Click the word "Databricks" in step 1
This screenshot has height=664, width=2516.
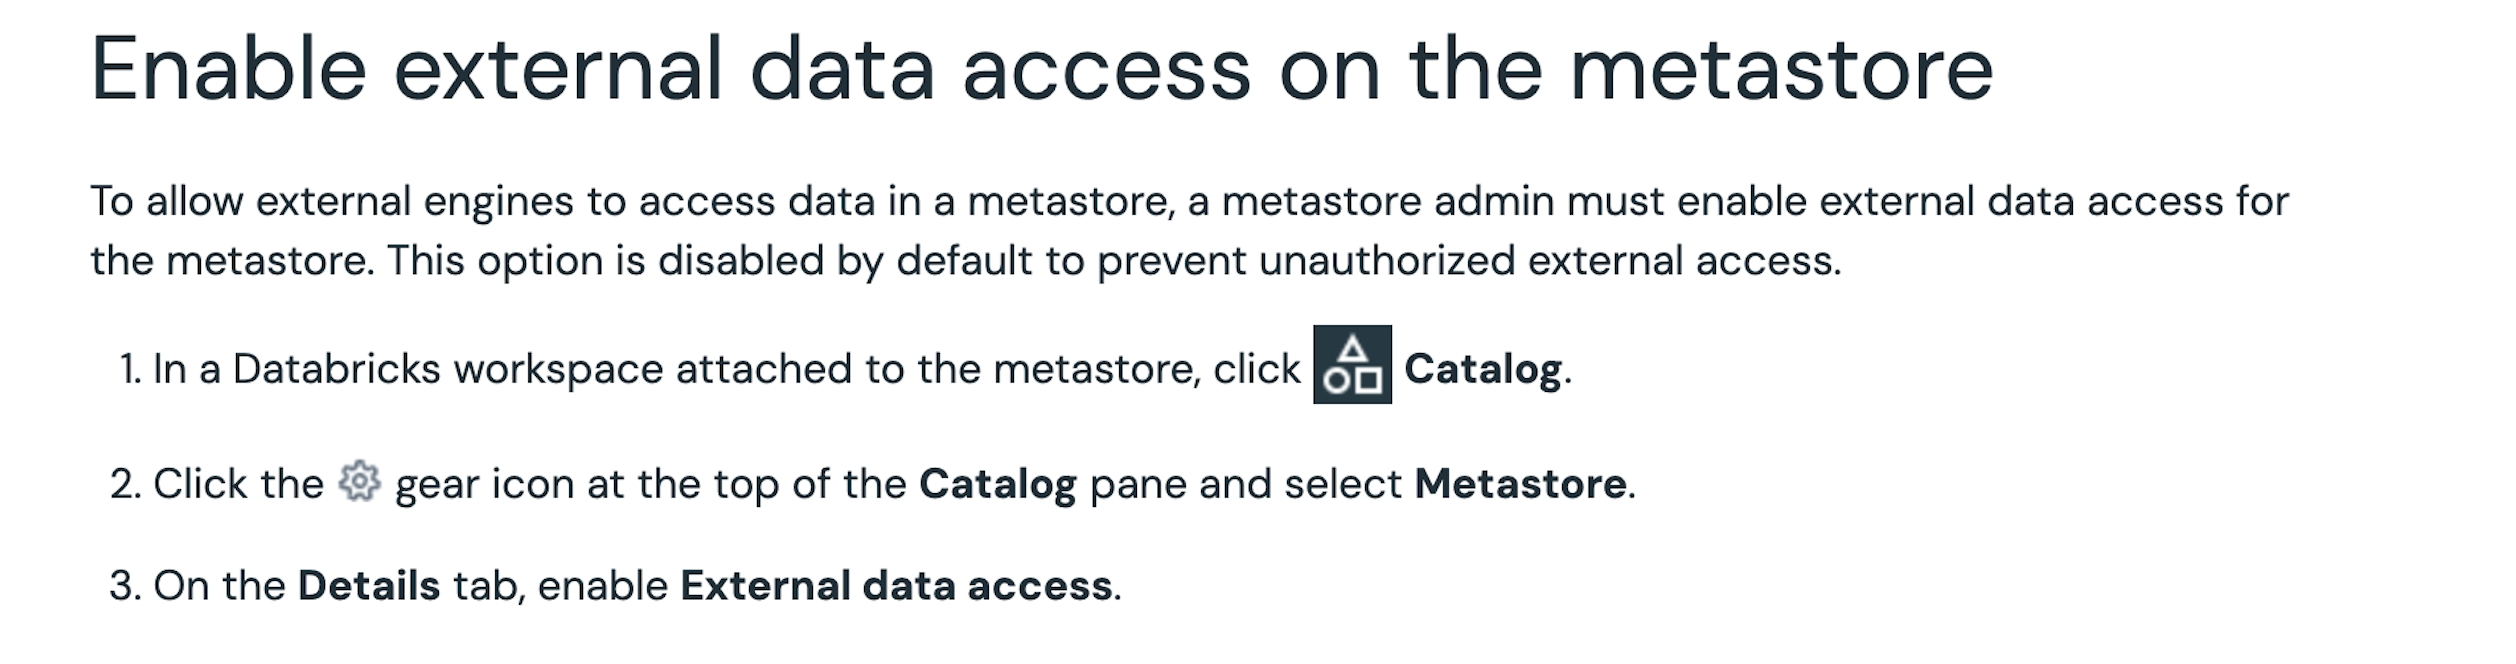point(336,369)
